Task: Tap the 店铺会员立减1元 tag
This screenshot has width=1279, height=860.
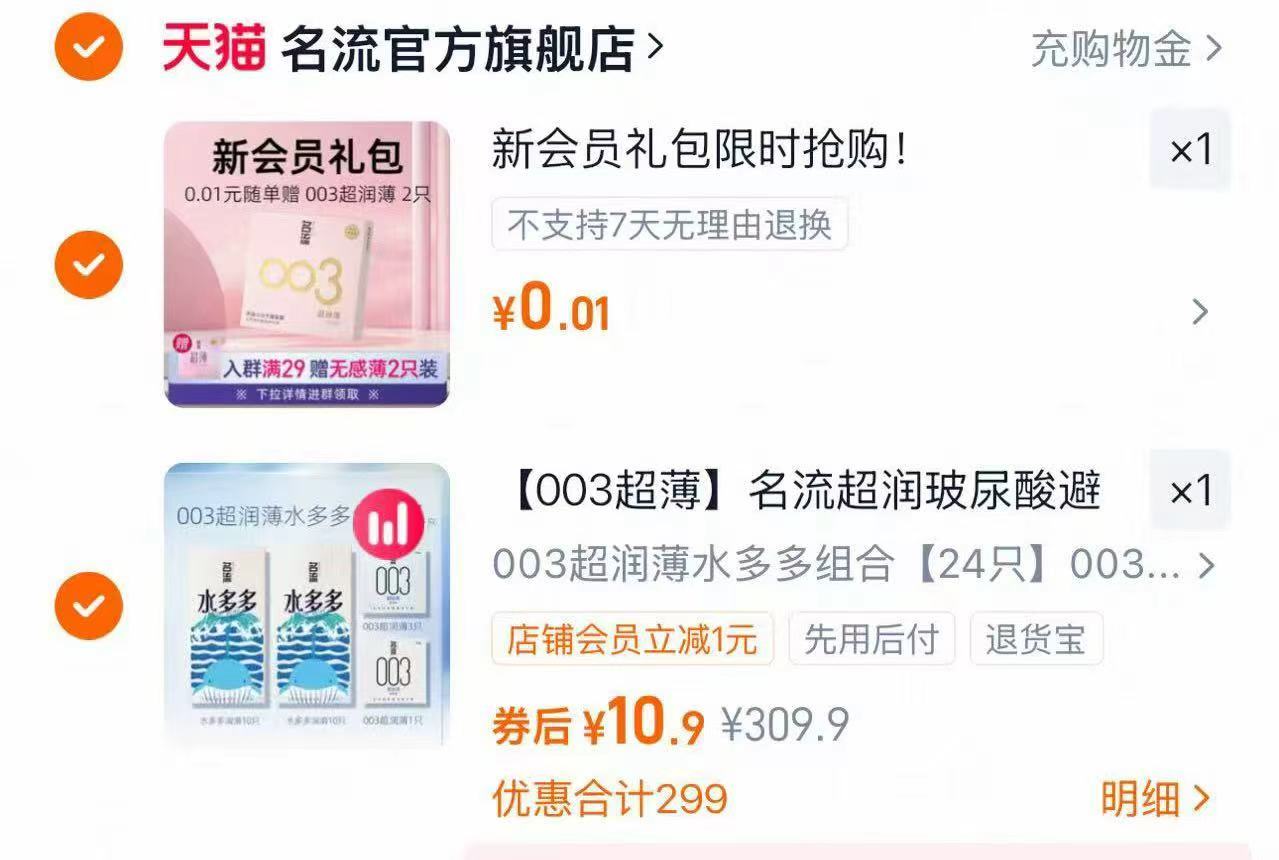Action: [632, 639]
